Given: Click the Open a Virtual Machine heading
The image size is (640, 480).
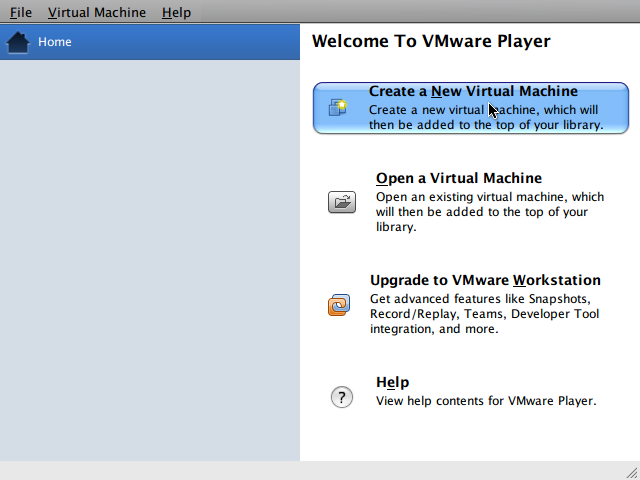Looking at the screenshot, I should tap(459, 178).
